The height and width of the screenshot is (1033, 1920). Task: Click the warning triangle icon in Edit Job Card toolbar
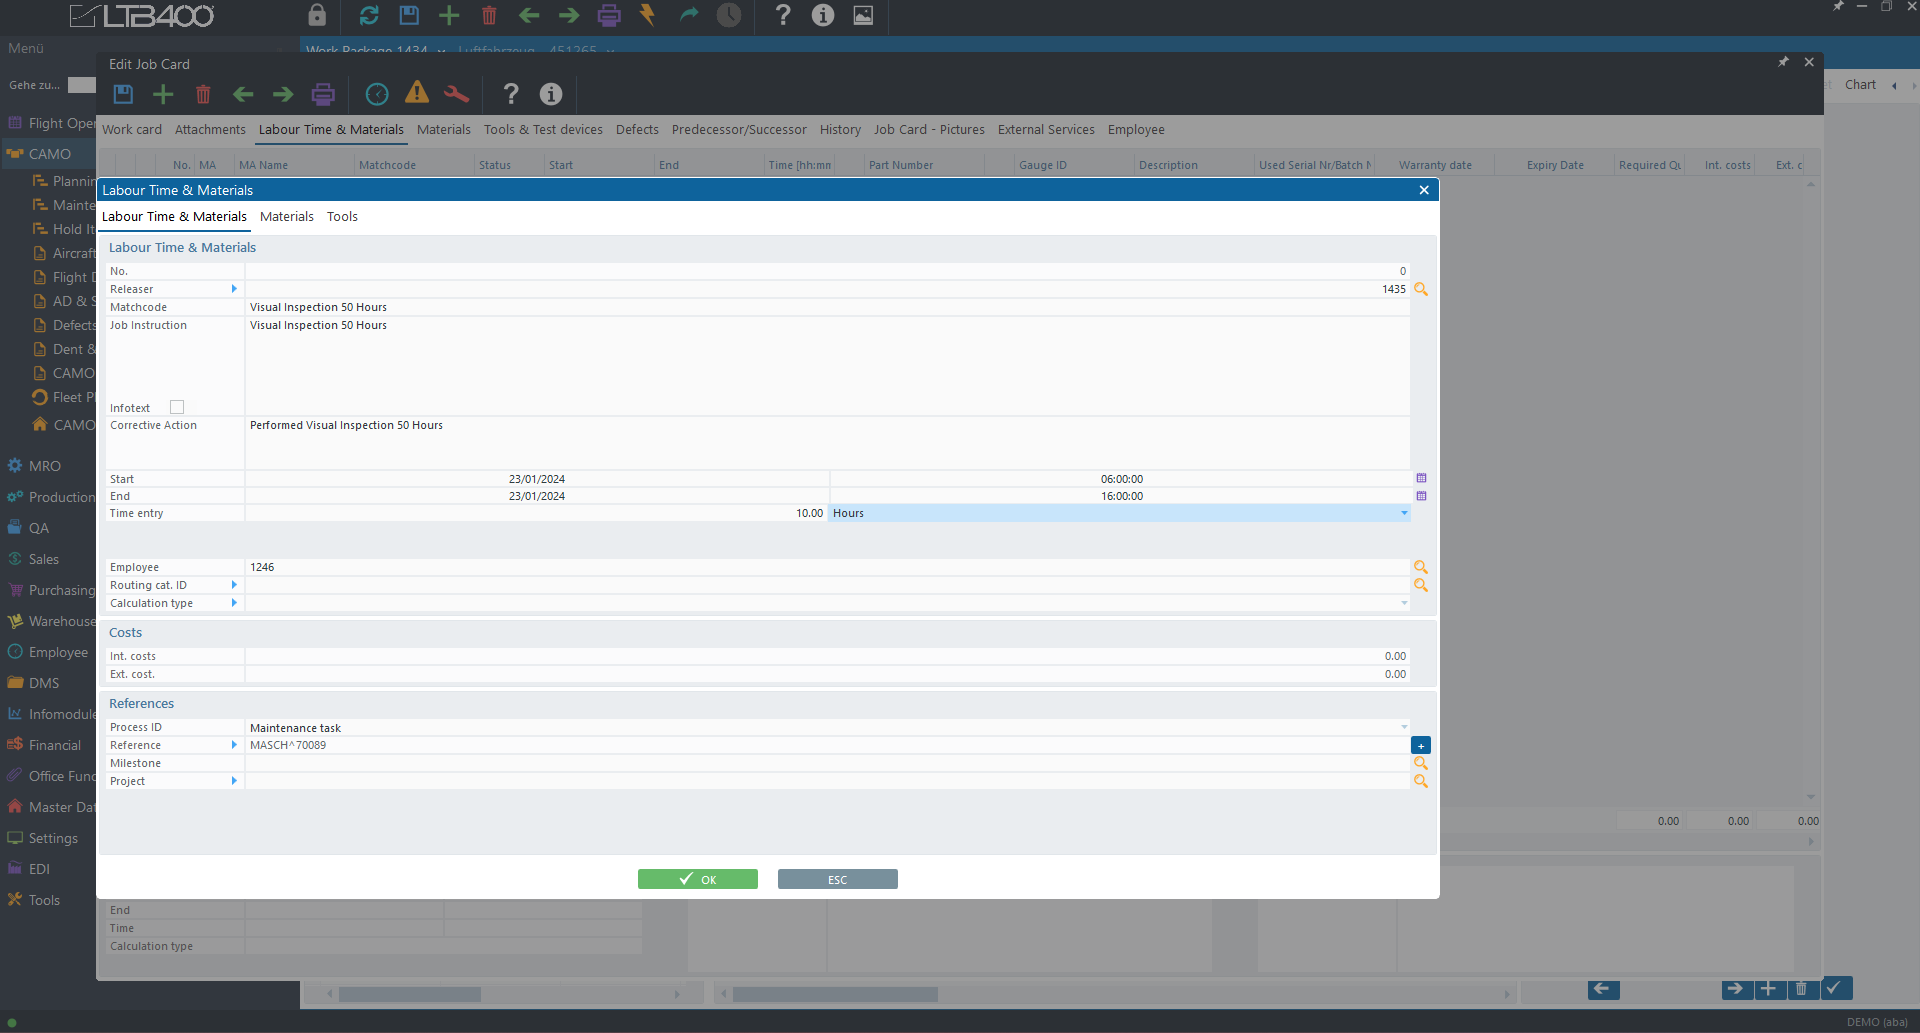coord(417,93)
